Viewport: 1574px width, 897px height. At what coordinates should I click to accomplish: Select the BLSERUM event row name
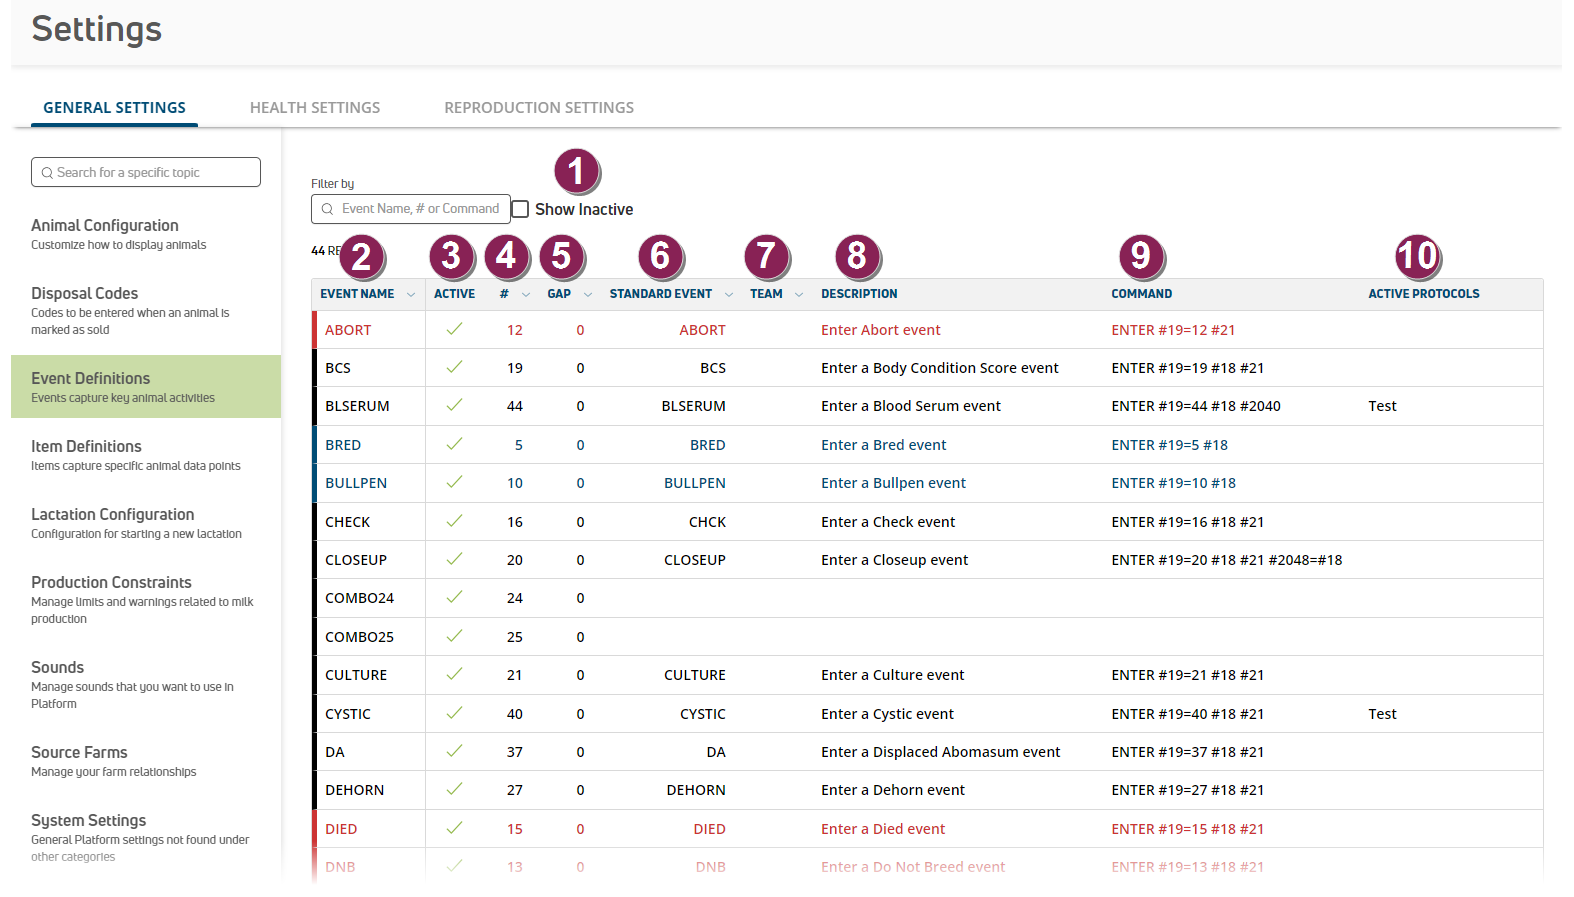pyautogui.click(x=357, y=406)
